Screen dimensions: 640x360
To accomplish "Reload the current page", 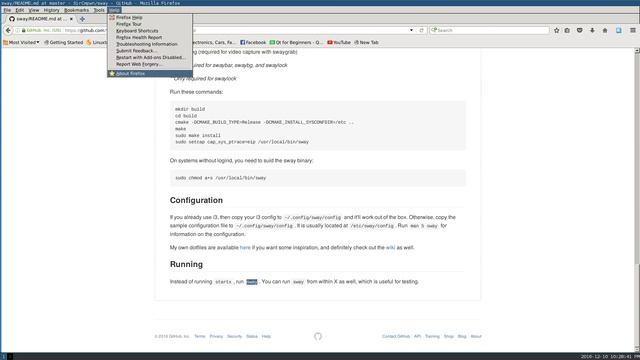I will click(422, 30).
